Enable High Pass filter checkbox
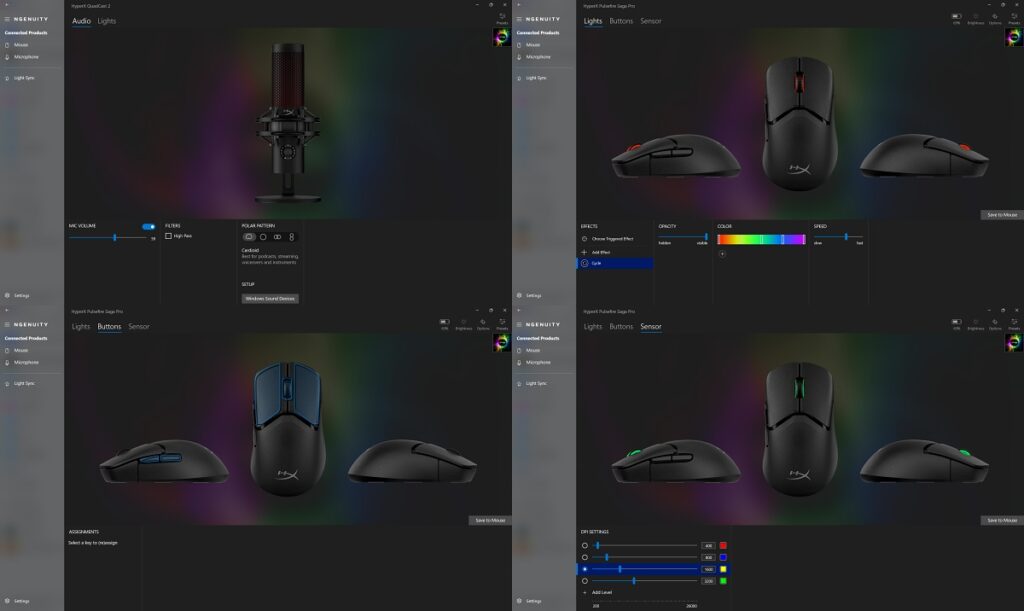The image size is (1024, 611). pyautogui.click(x=168, y=236)
